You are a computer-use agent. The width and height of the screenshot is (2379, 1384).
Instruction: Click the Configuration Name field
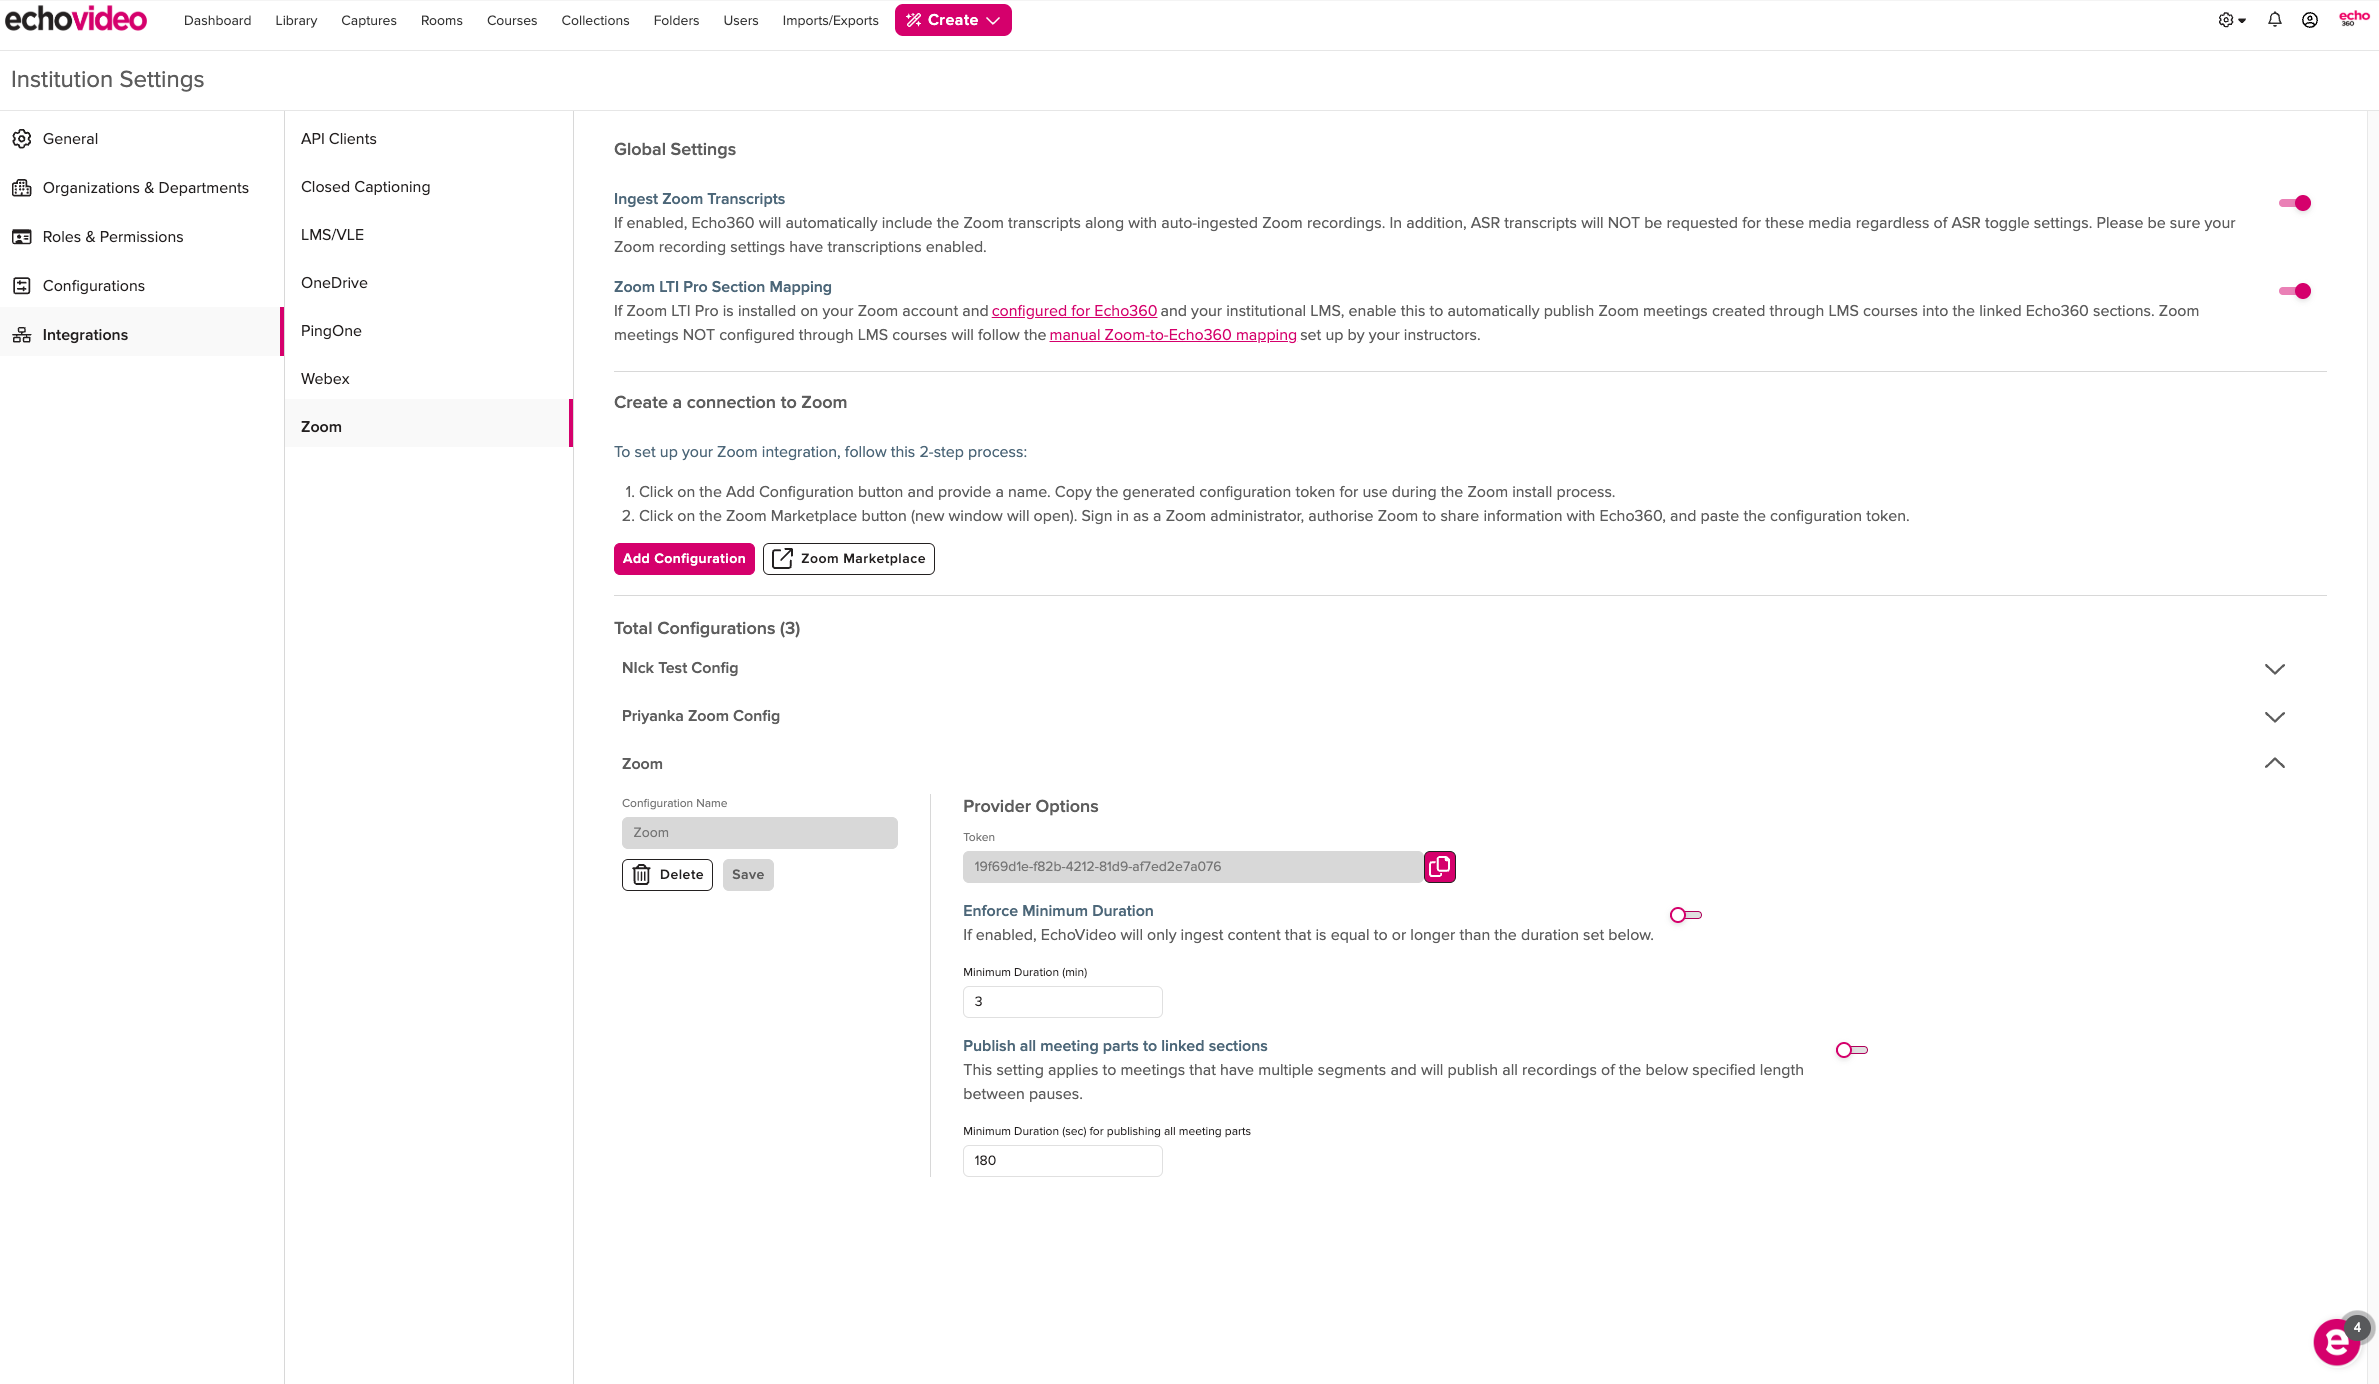[x=760, y=833]
